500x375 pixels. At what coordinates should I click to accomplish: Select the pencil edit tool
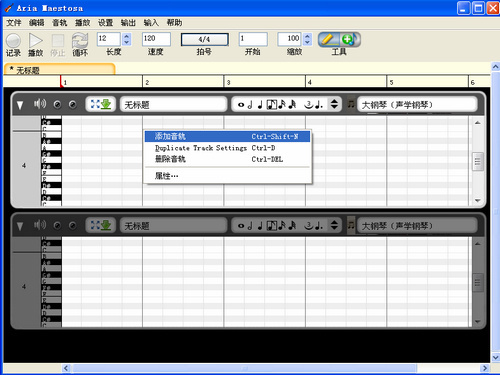pos(328,39)
